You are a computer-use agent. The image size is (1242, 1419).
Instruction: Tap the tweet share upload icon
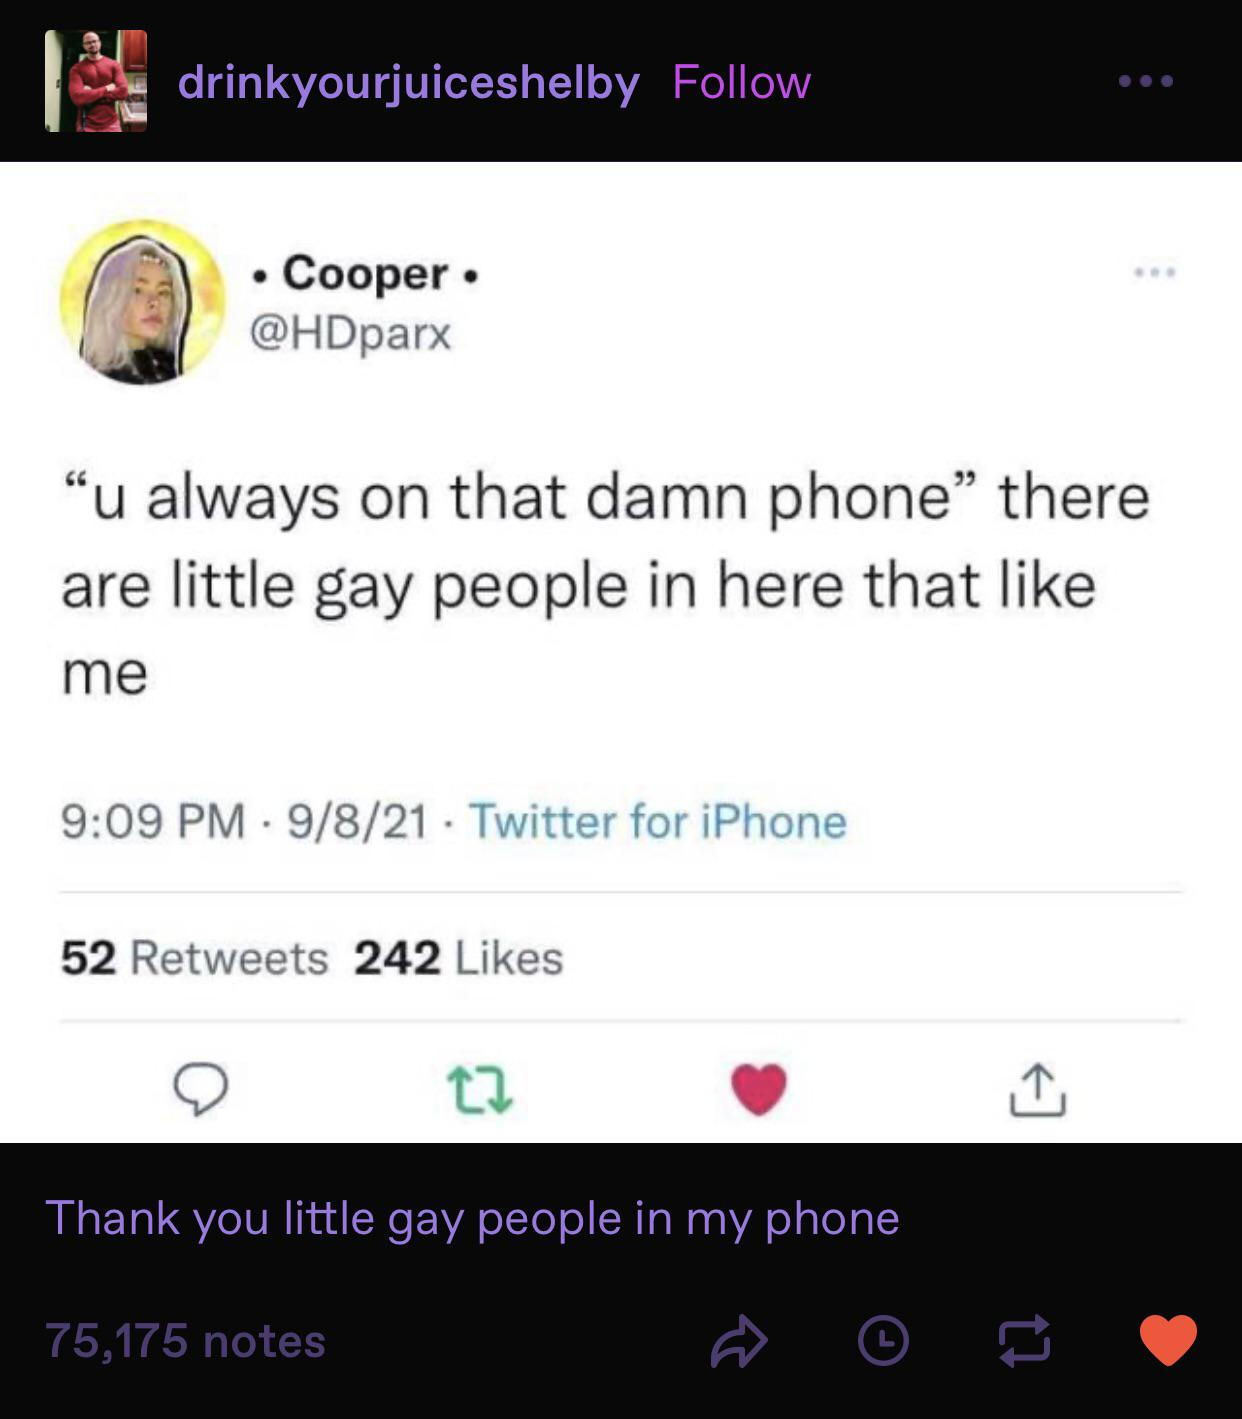(x=1038, y=1090)
